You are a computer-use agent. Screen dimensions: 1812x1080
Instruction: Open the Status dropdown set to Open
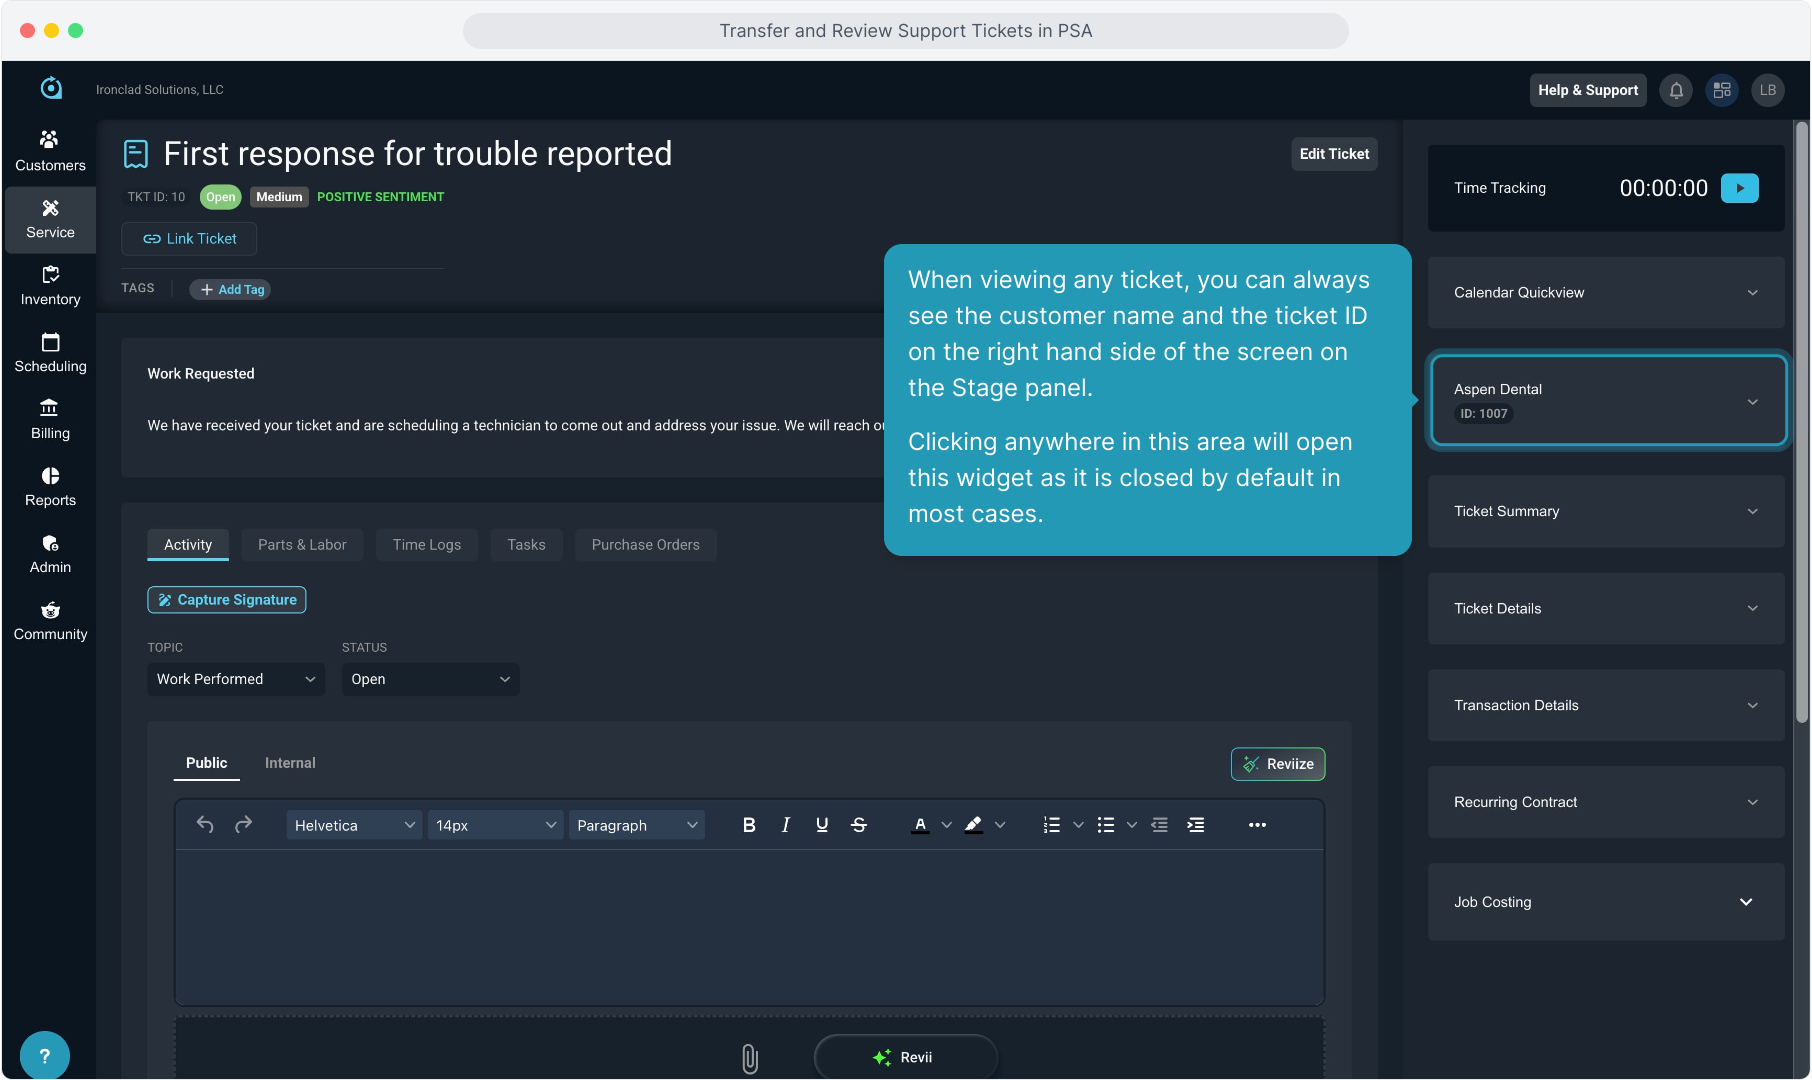pos(431,679)
